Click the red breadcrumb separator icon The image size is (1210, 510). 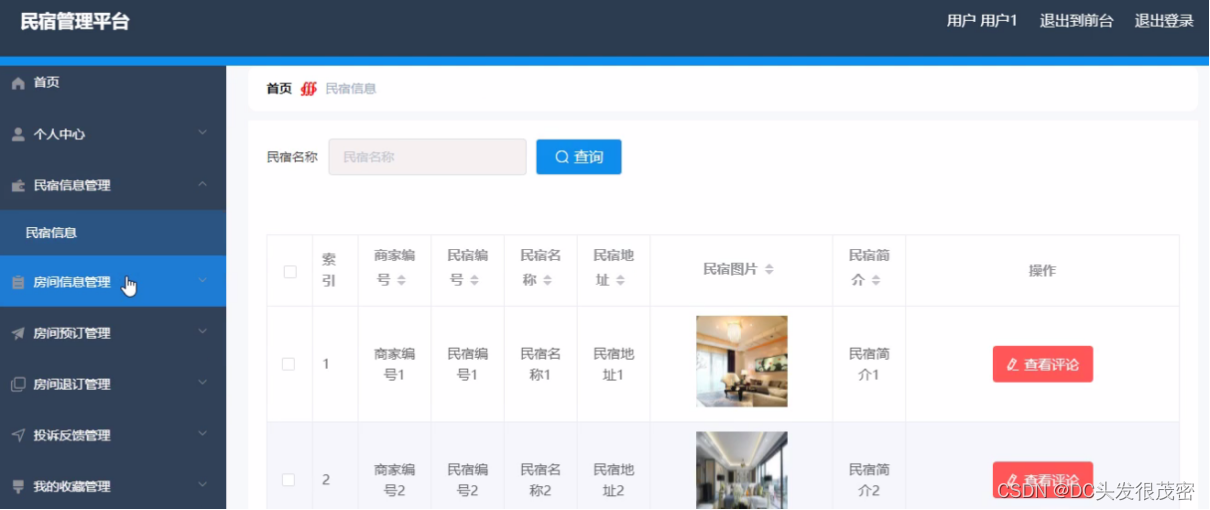tap(309, 89)
